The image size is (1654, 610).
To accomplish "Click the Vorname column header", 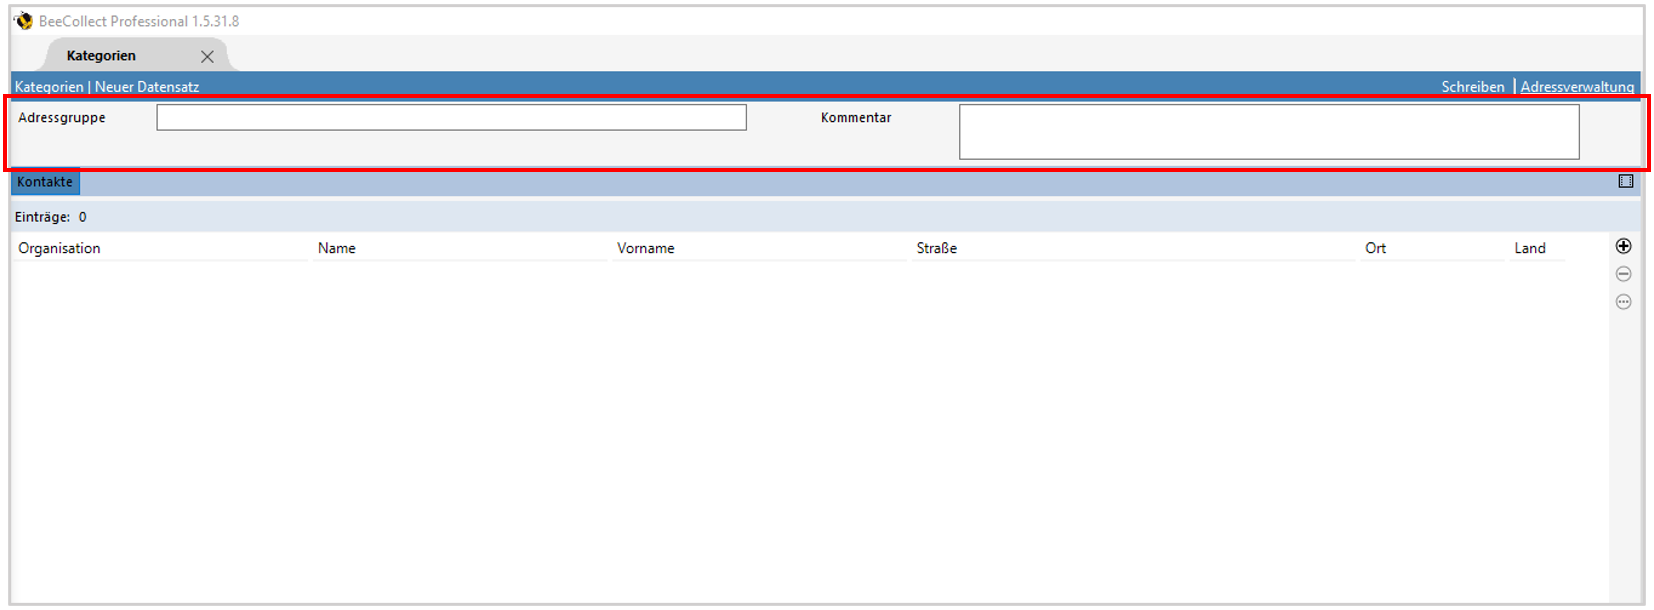I will coord(645,248).
